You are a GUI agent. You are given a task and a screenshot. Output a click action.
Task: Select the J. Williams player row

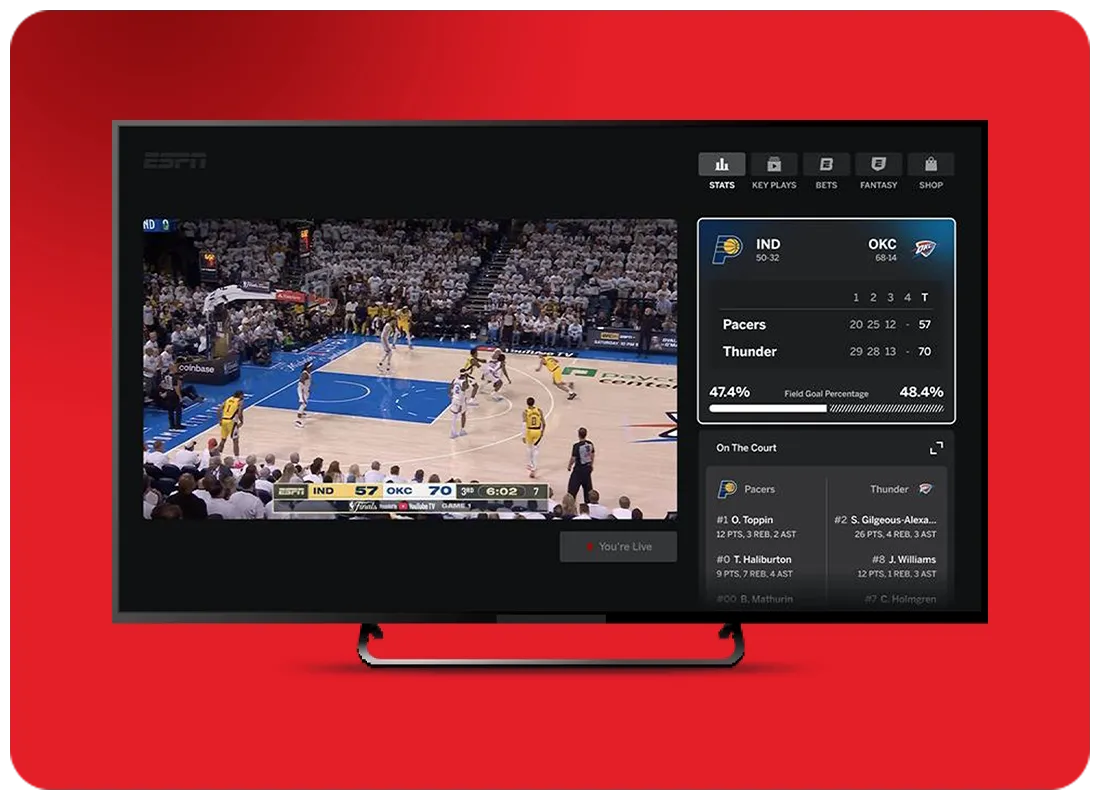(x=897, y=566)
